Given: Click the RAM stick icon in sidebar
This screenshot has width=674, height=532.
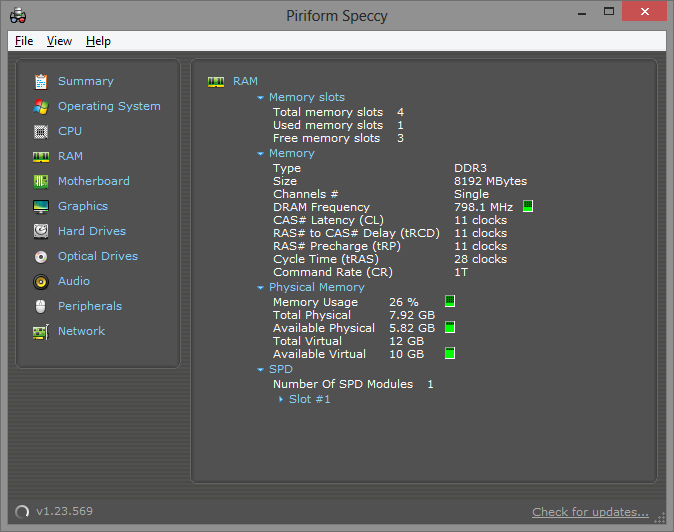Looking at the screenshot, I should (41, 157).
